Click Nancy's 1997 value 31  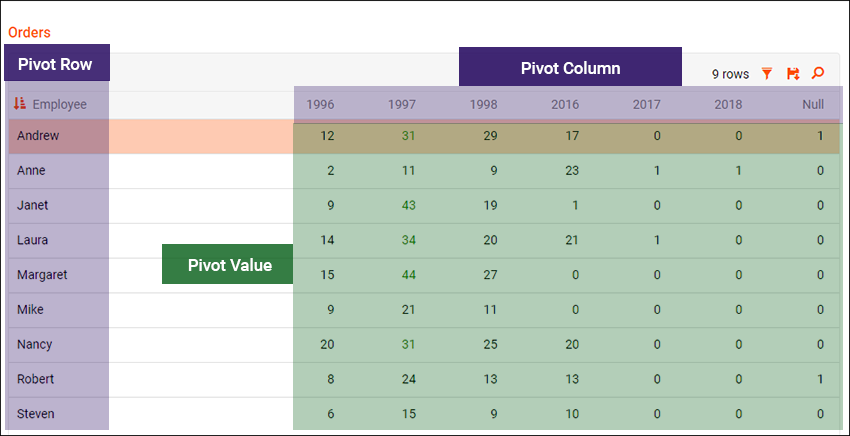click(x=409, y=344)
